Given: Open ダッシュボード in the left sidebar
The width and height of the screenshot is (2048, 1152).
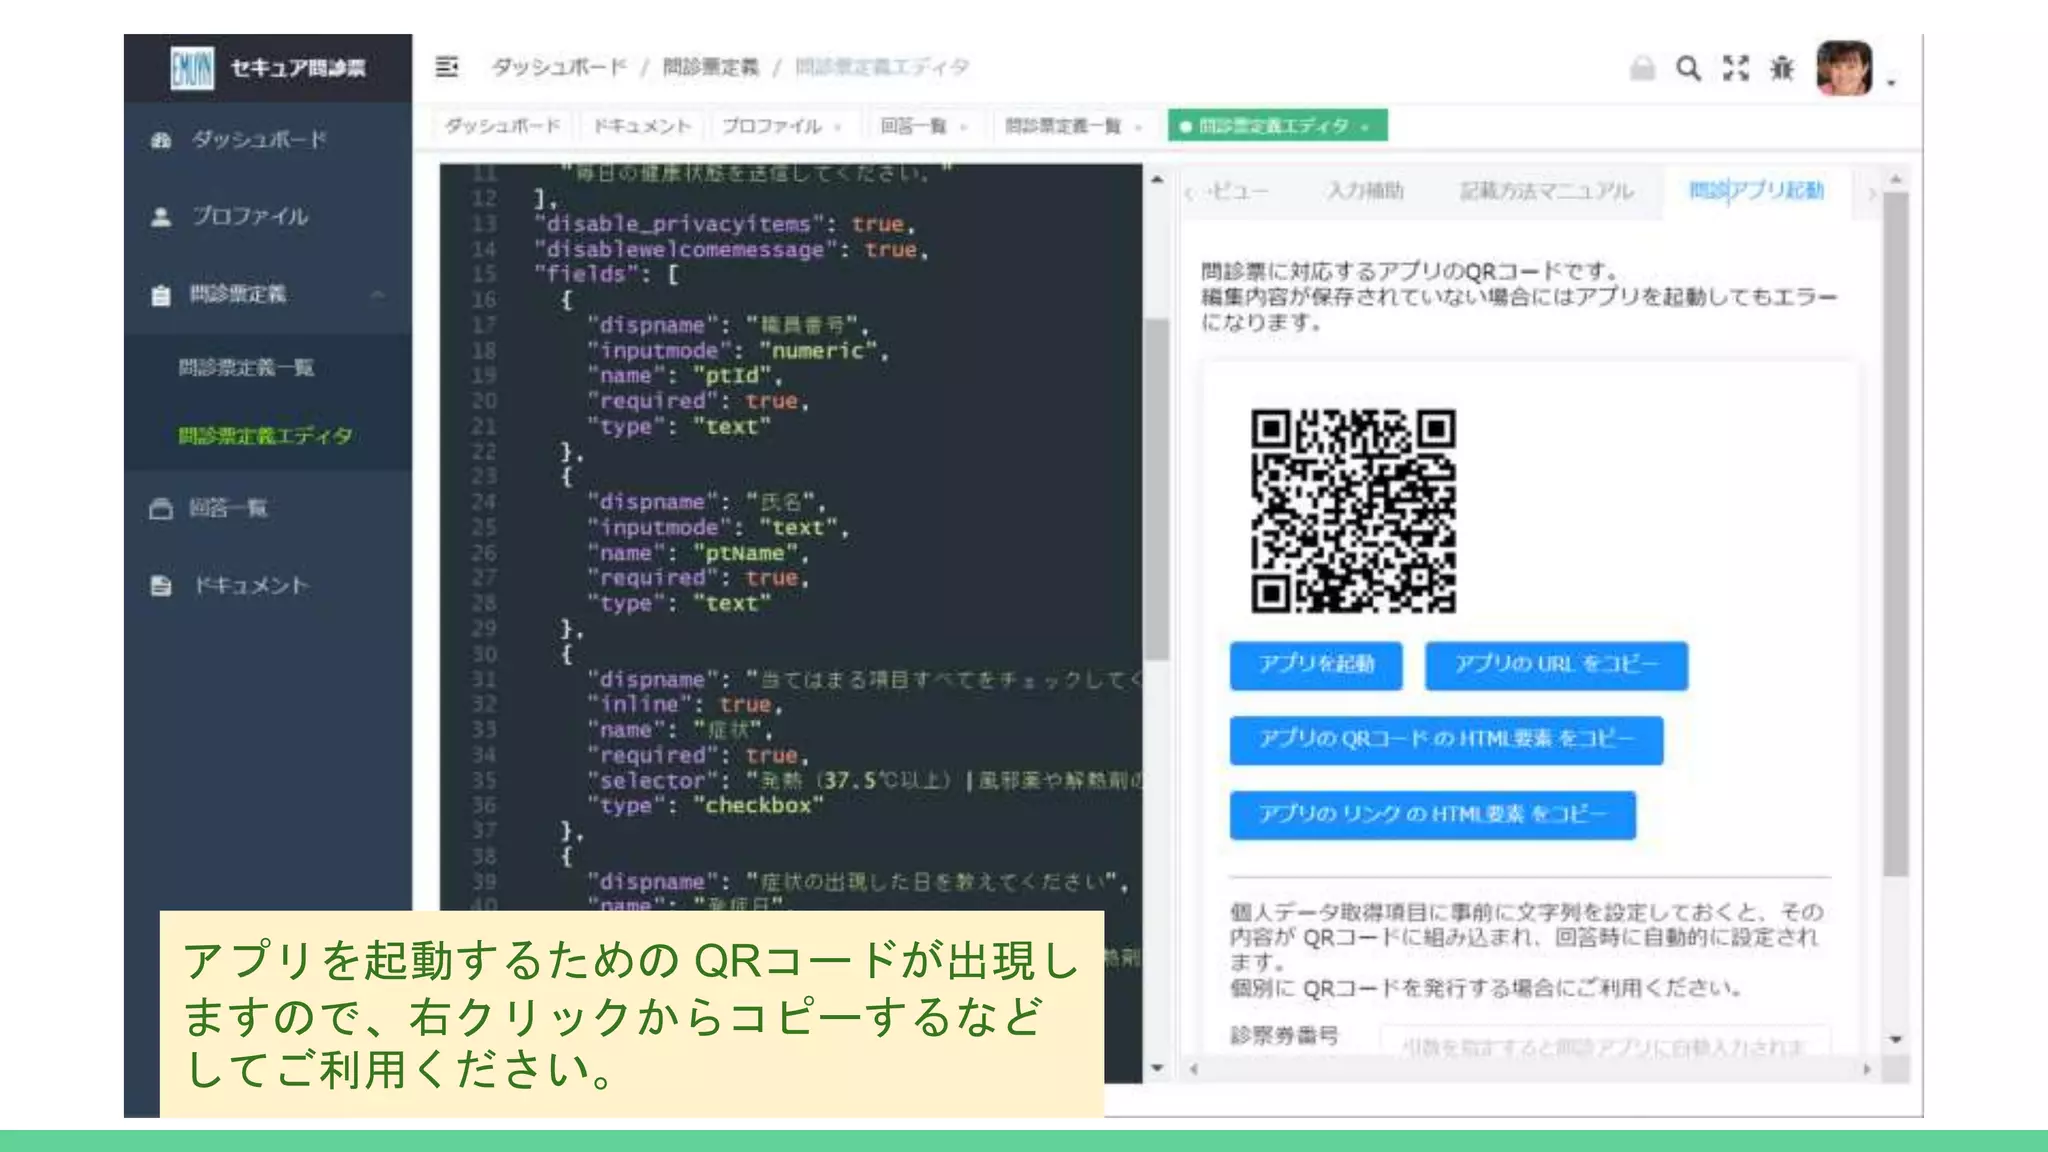Looking at the screenshot, I should coord(268,139).
